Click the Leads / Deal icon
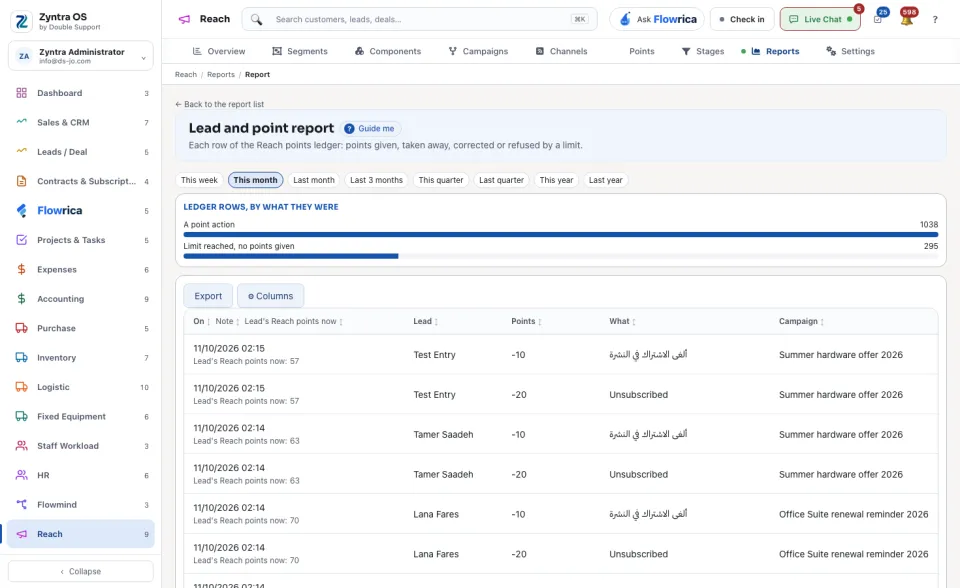This screenshot has width=960, height=588. [x=21, y=152]
